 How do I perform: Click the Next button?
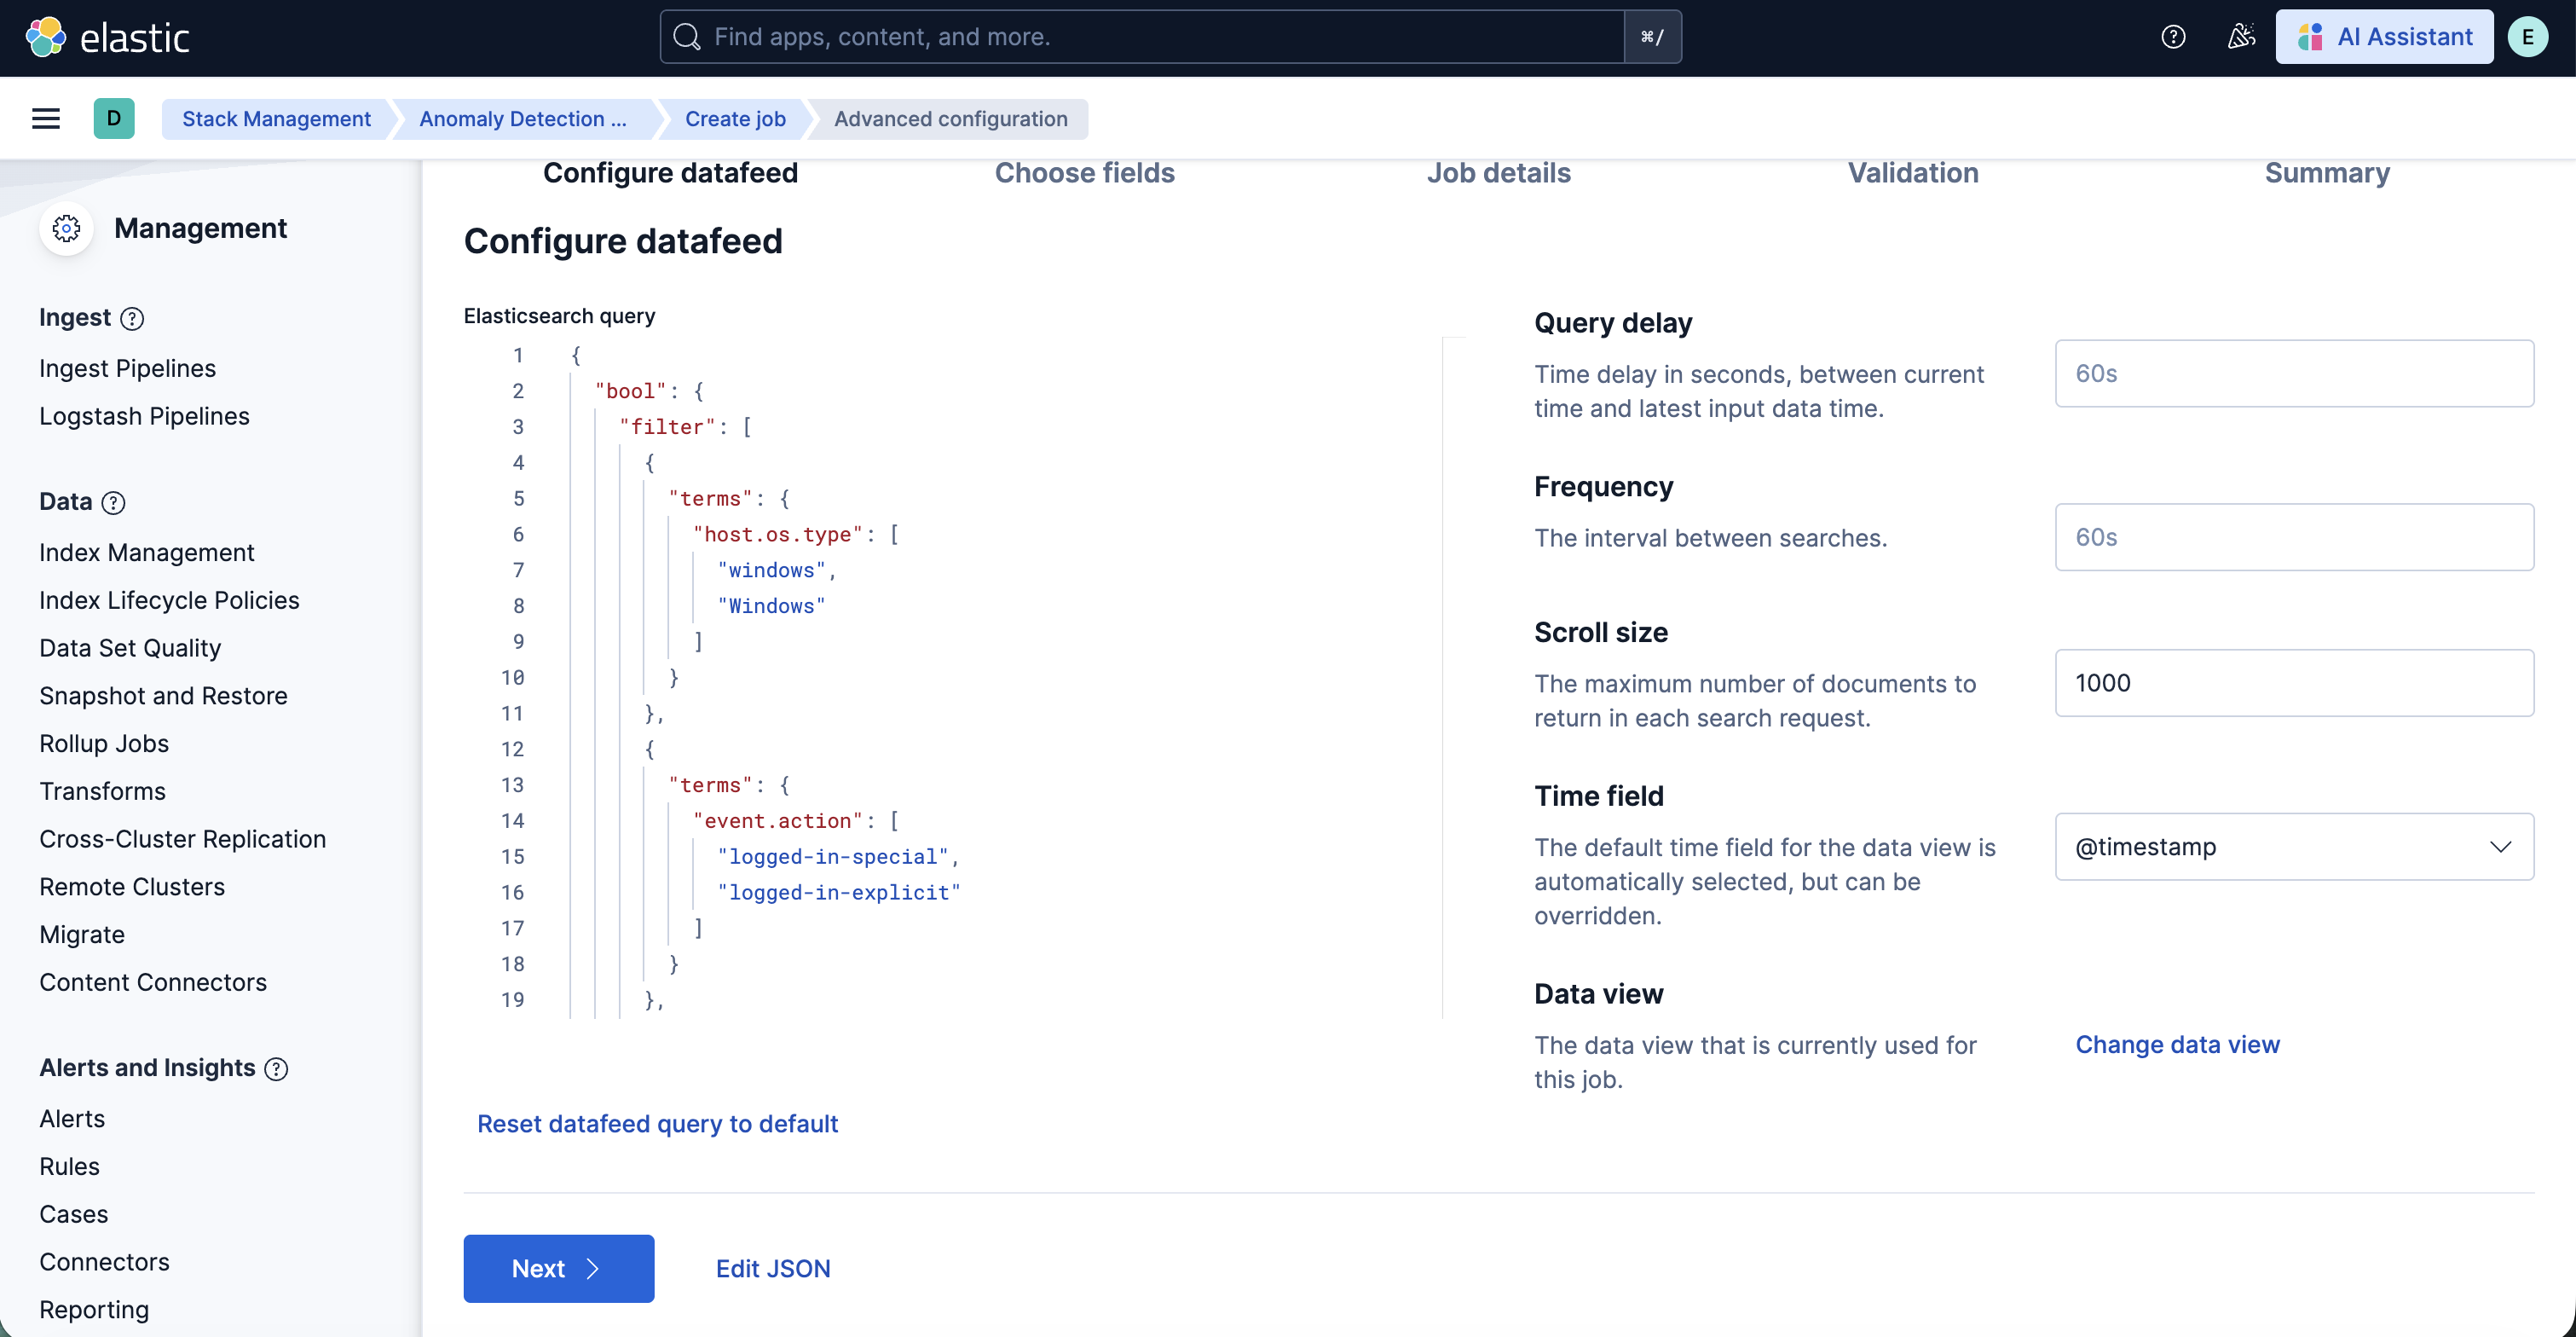[558, 1268]
